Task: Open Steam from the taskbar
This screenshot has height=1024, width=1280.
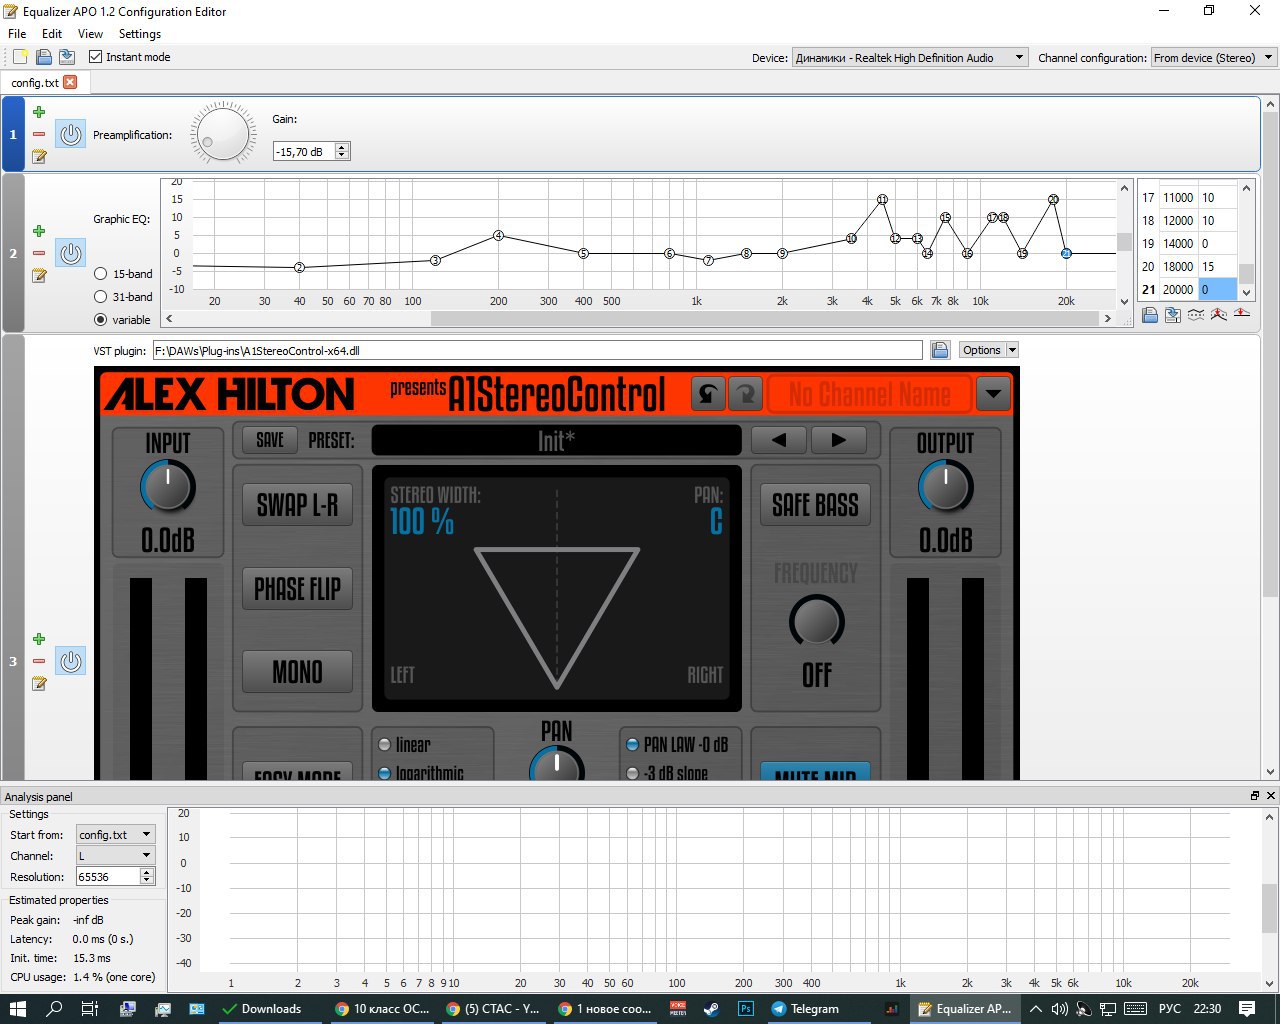Action: pyautogui.click(x=711, y=1009)
